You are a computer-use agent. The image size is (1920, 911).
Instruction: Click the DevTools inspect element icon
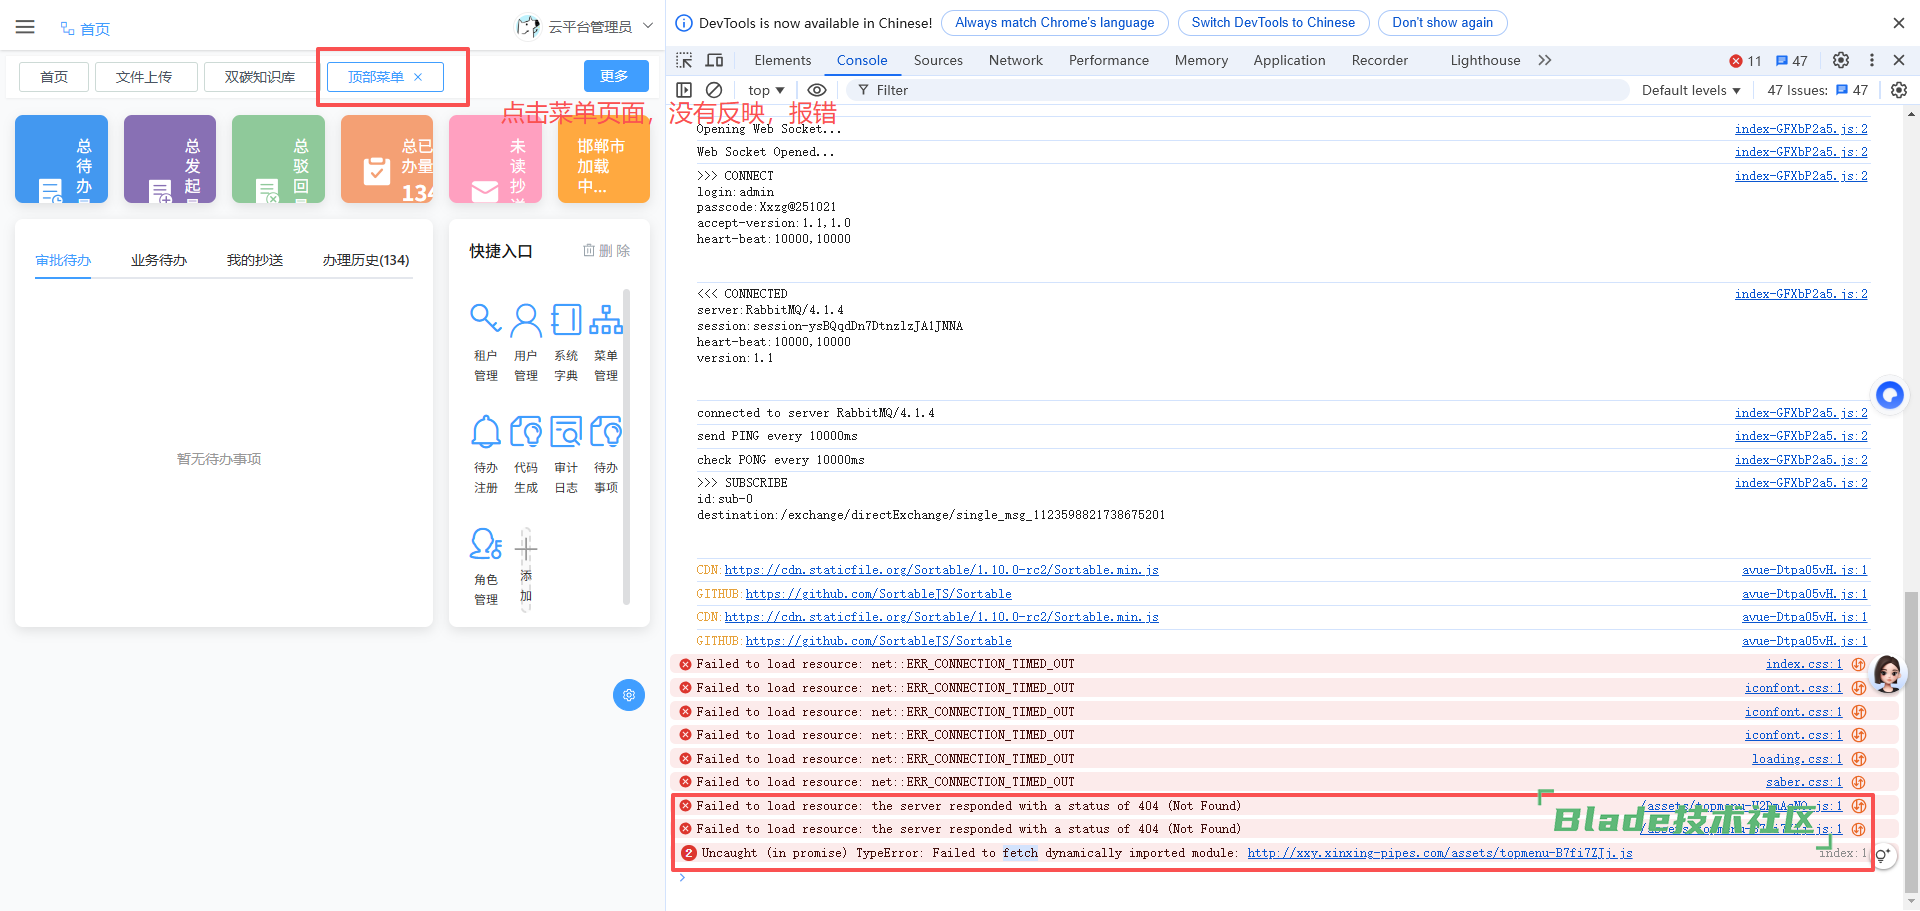coord(684,60)
